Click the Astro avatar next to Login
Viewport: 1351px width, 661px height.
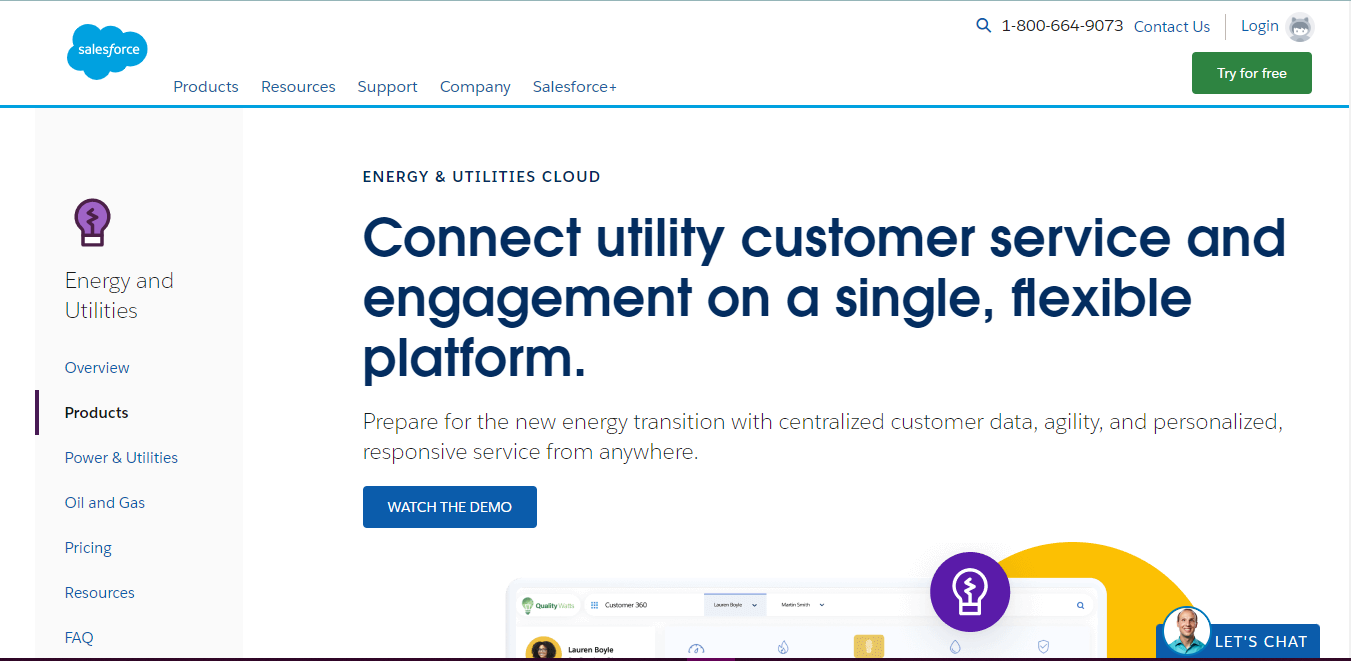pos(1300,27)
